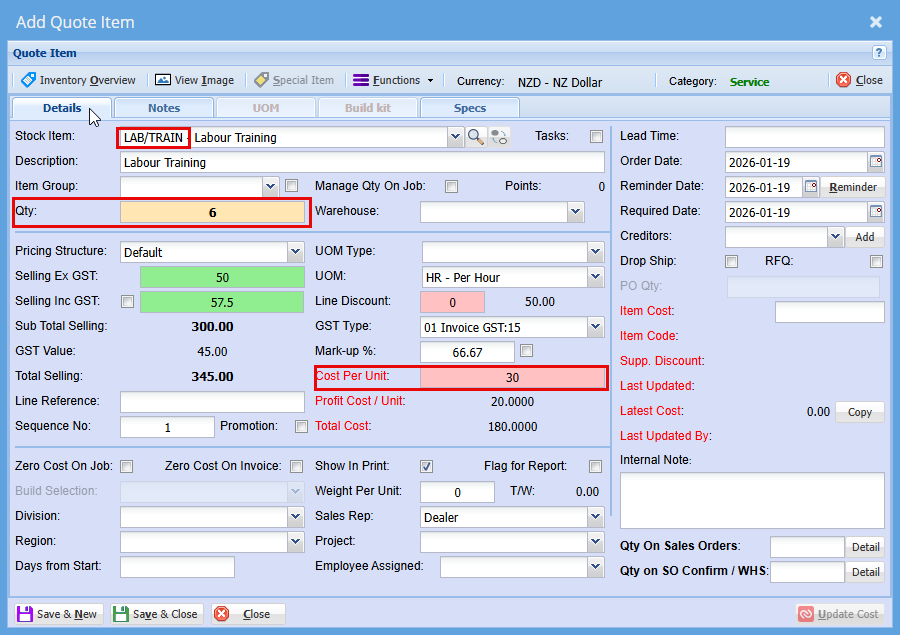This screenshot has height=635, width=900.
Task: Open Inventory Overview from toolbar
Action: (78, 80)
